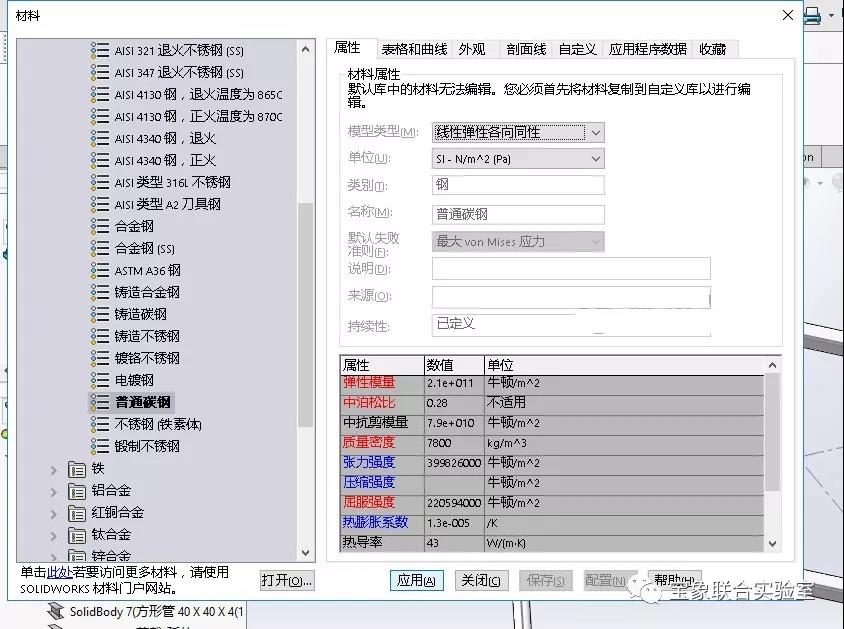Click the 质量密度 value 7800
The width and height of the screenshot is (844, 629).
pyautogui.click(x=454, y=443)
